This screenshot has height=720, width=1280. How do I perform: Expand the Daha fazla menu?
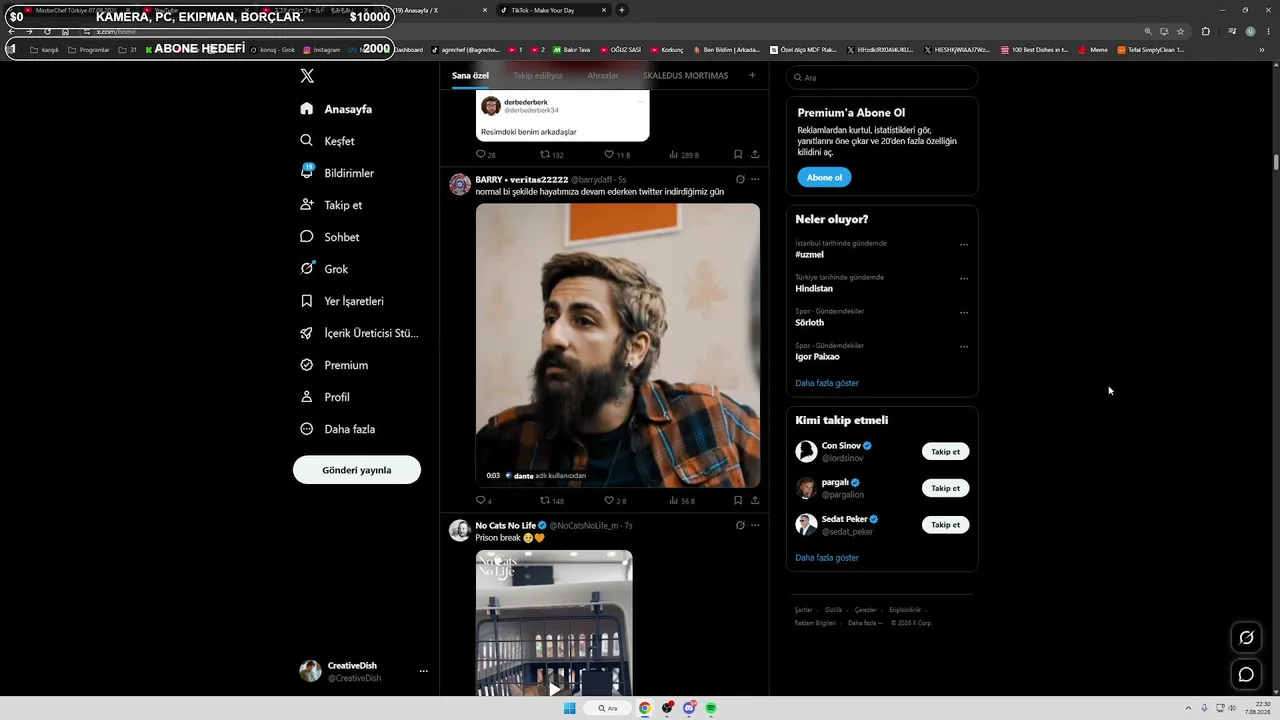point(337,429)
